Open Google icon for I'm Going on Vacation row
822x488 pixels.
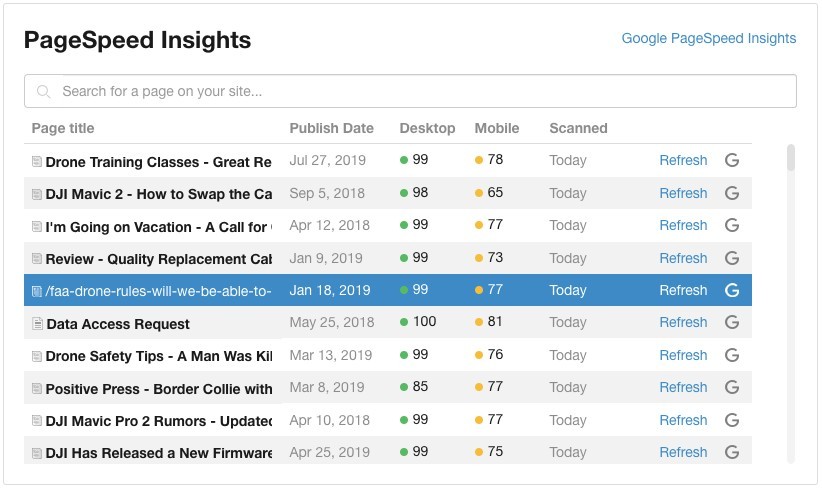coord(732,225)
